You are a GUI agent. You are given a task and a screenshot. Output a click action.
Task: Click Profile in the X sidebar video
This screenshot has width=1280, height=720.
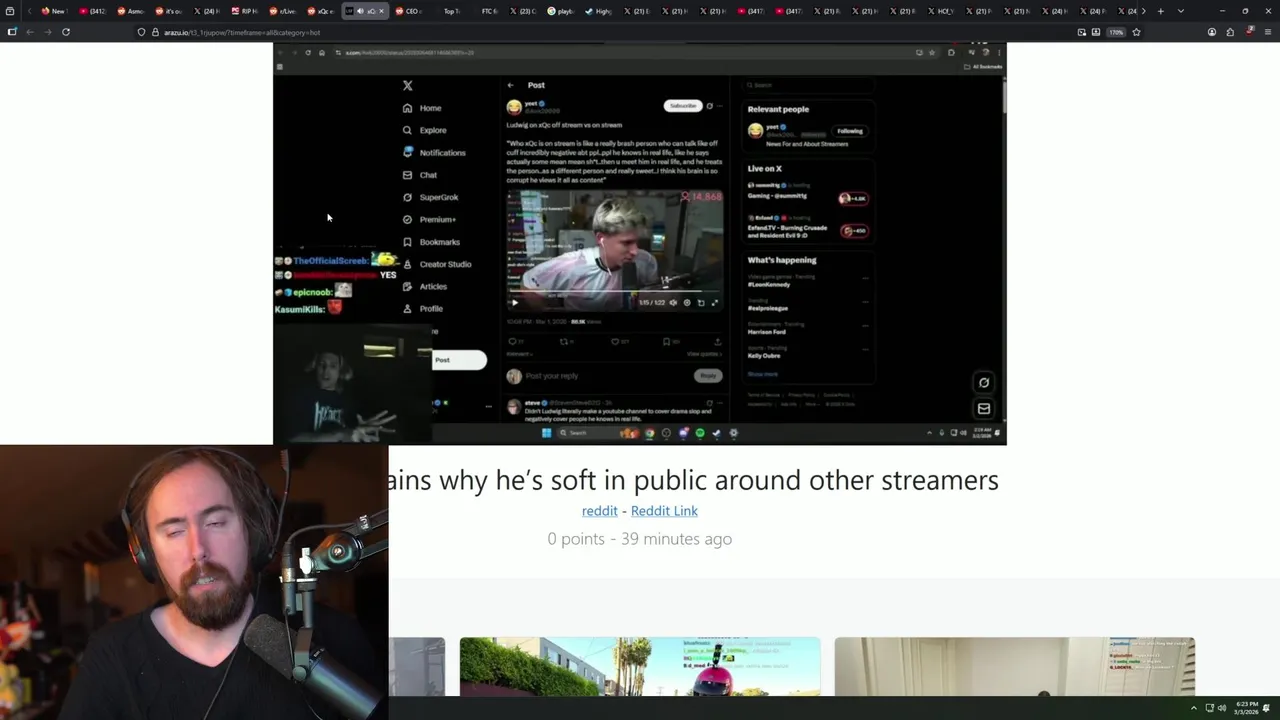pos(423,309)
